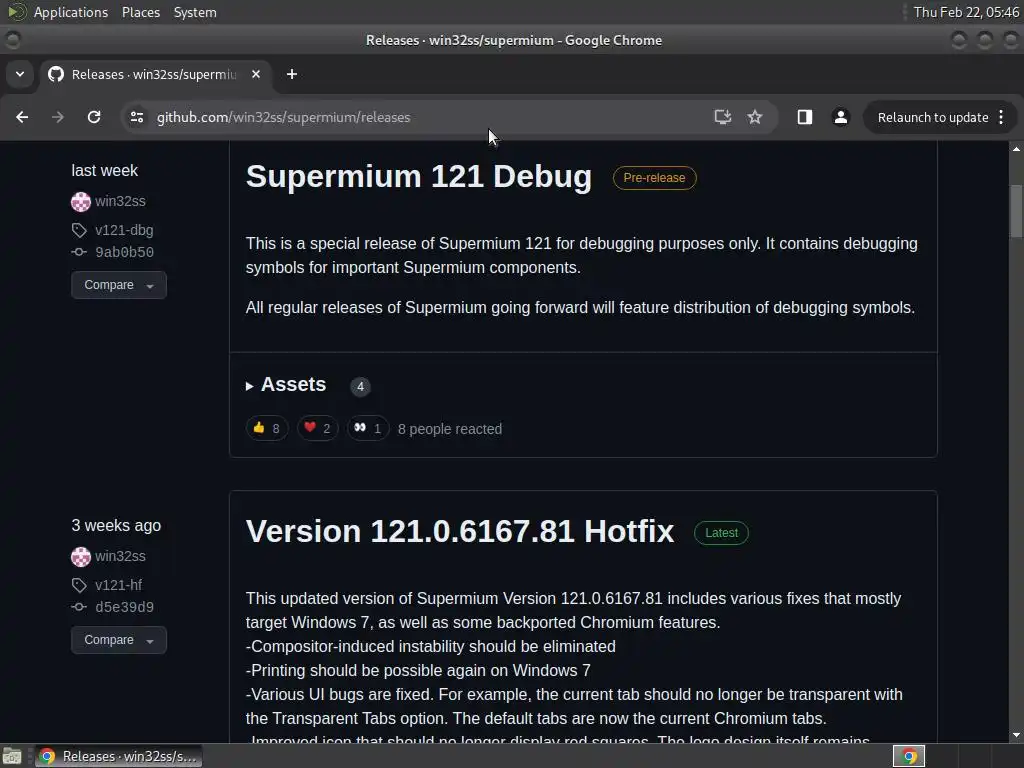Open Chrome three-dot menu

point(1001,117)
